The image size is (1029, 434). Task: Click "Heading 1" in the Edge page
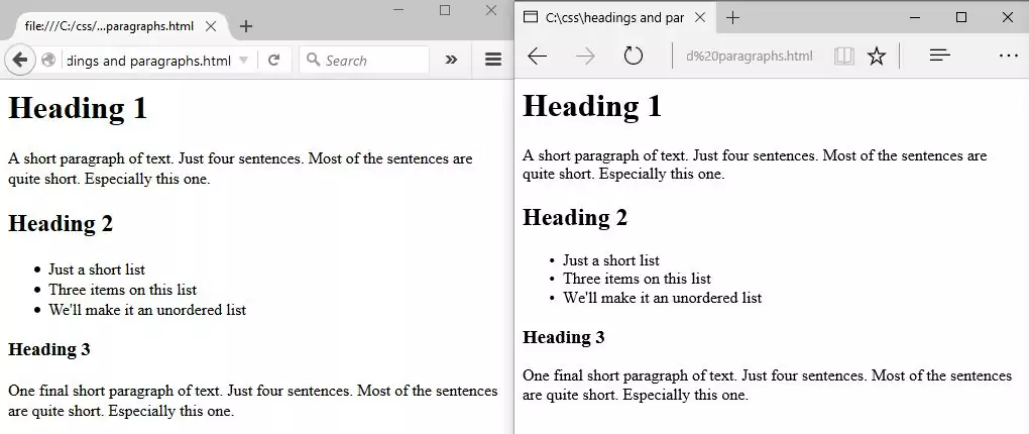click(592, 106)
